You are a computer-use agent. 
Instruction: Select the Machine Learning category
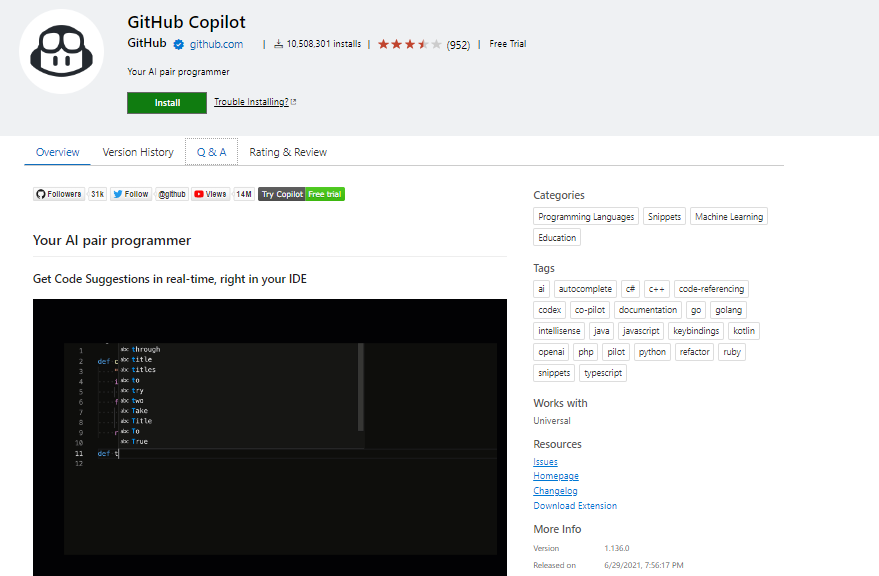coord(728,216)
